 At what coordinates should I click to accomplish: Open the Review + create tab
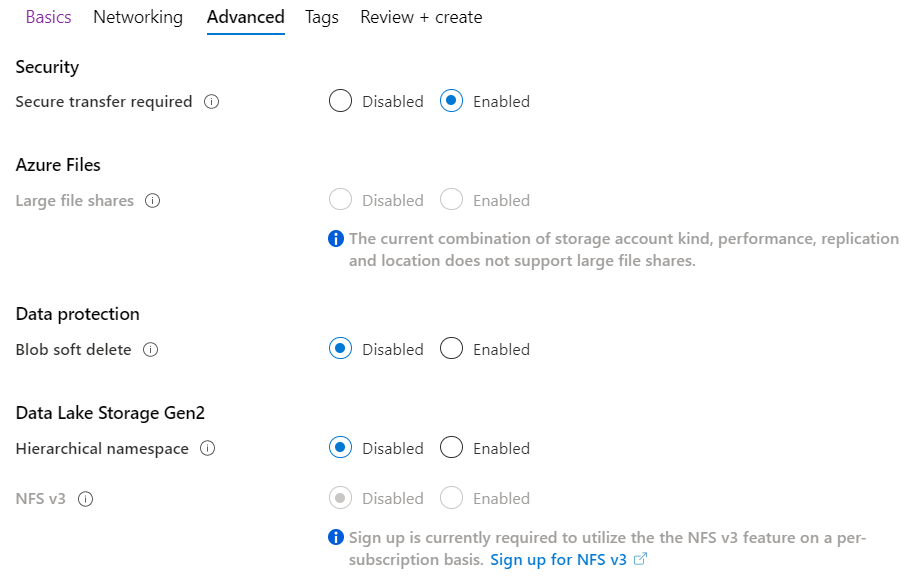tap(421, 17)
